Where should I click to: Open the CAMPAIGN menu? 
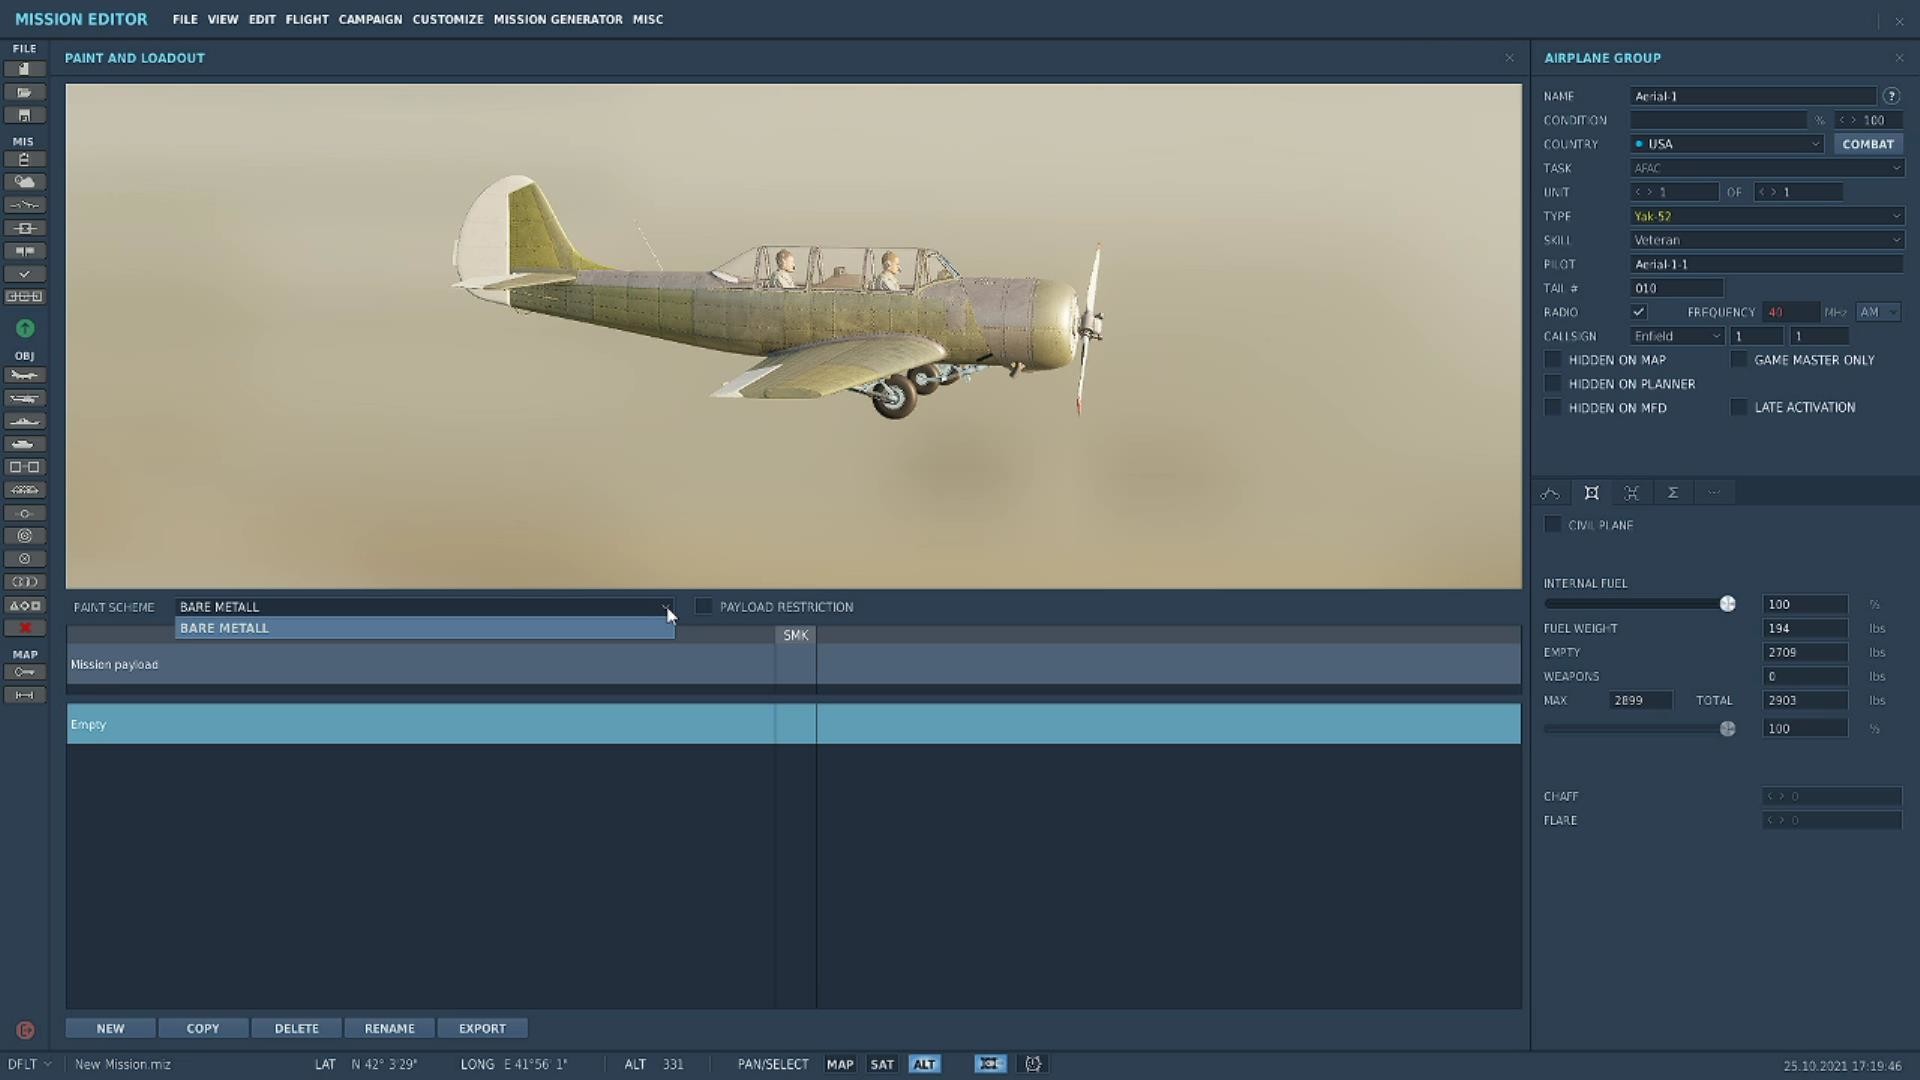pyautogui.click(x=370, y=19)
